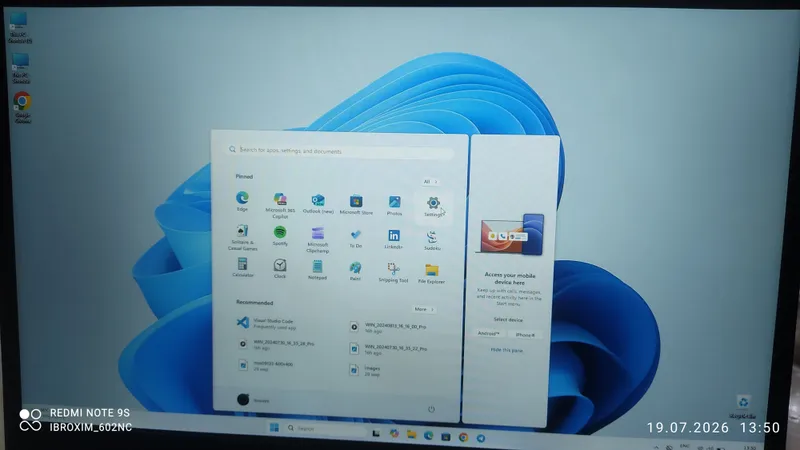
Task: Open Outlook (new) pinned app
Action: click(318, 204)
